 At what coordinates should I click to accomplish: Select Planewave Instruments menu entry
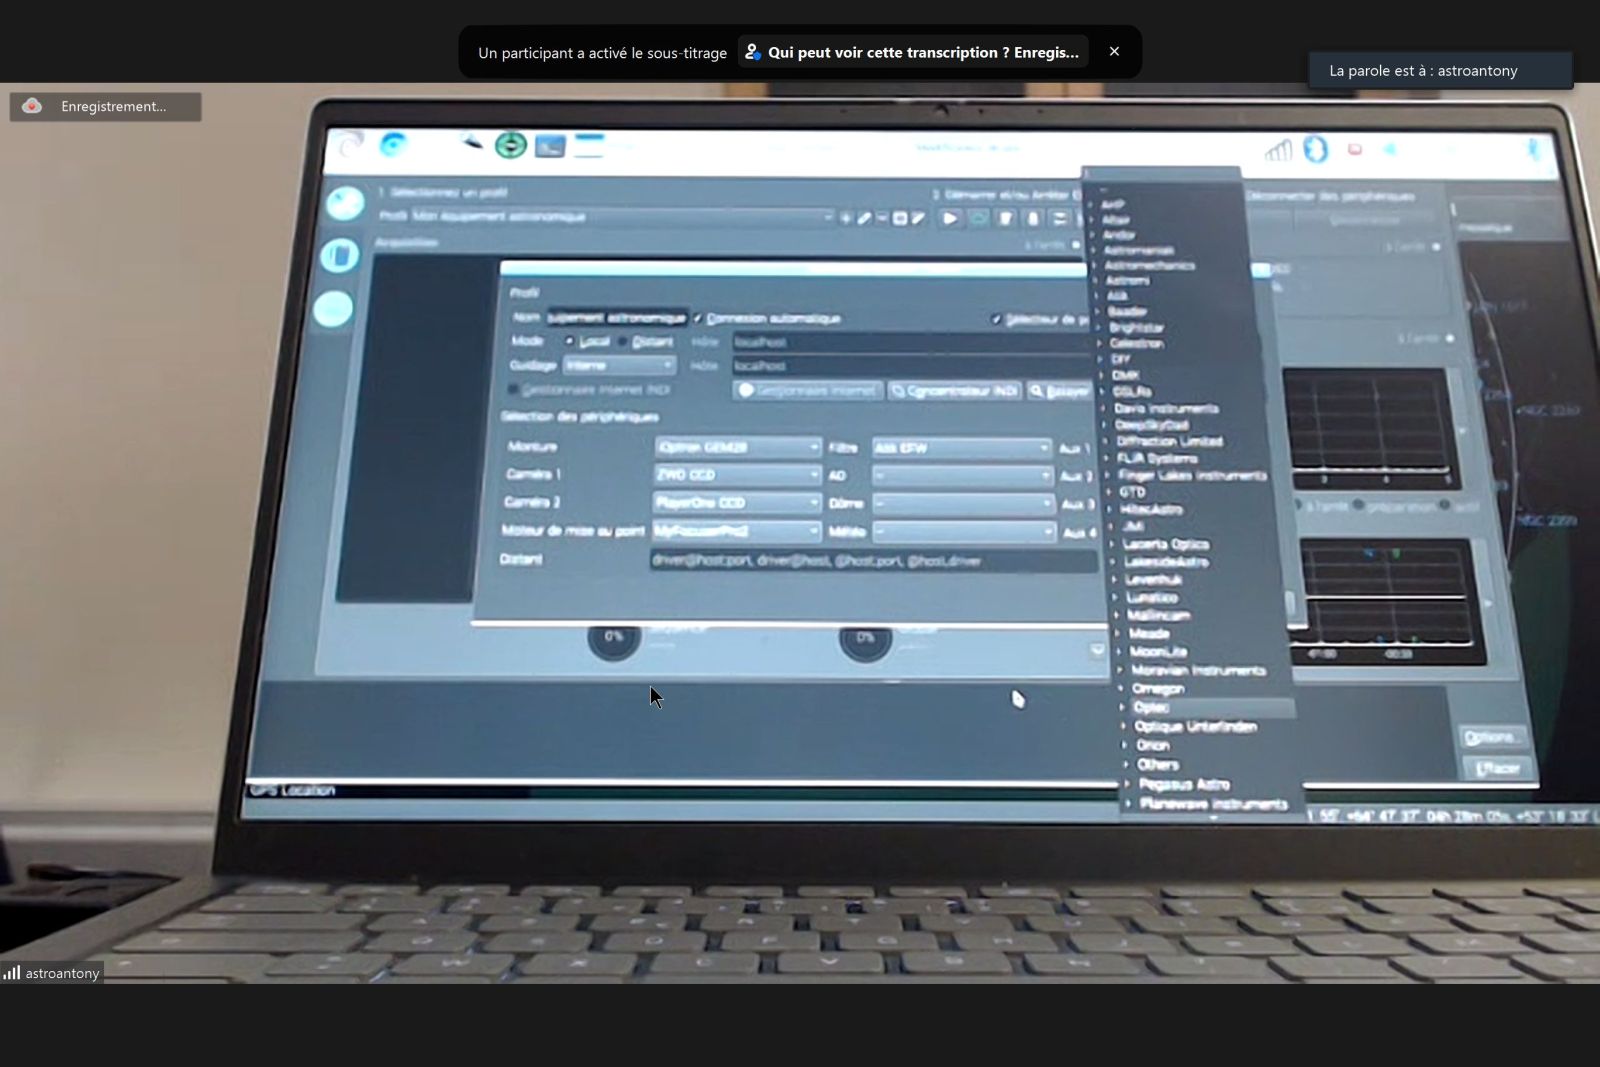click(x=1214, y=803)
